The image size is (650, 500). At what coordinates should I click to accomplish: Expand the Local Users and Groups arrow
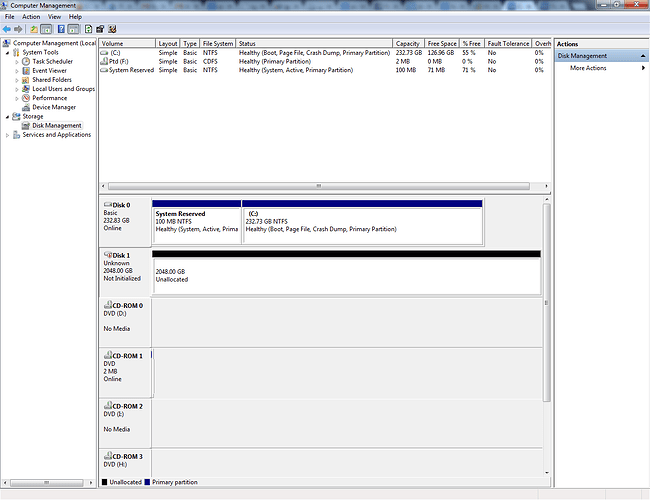[17, 89]
